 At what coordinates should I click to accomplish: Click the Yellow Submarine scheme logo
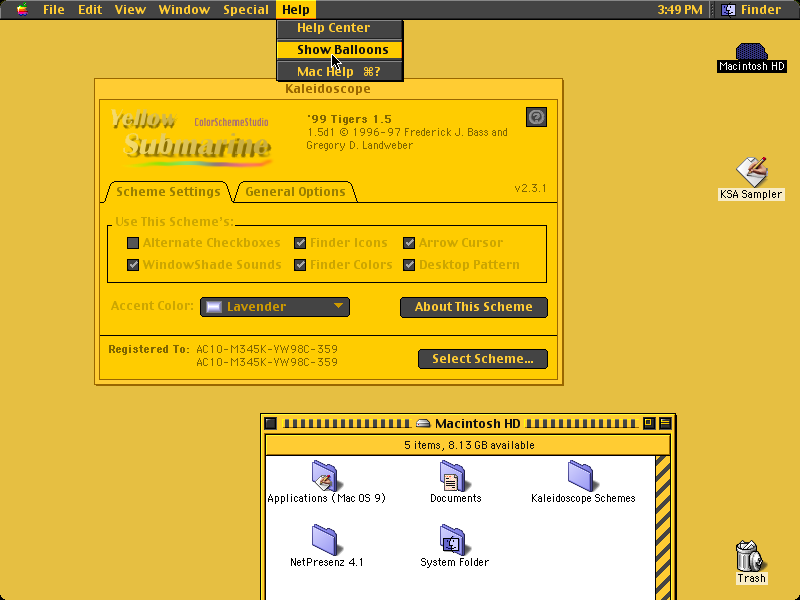191,138
